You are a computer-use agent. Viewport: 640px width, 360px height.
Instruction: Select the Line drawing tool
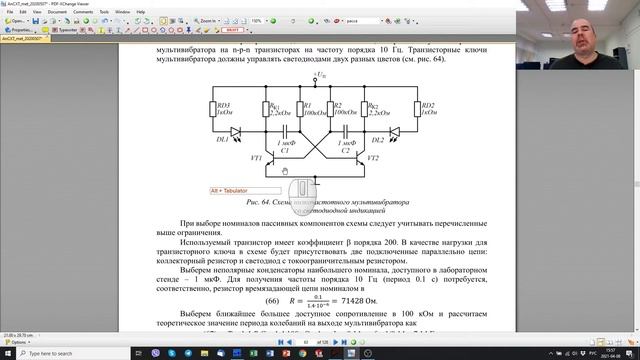[136, 30]
